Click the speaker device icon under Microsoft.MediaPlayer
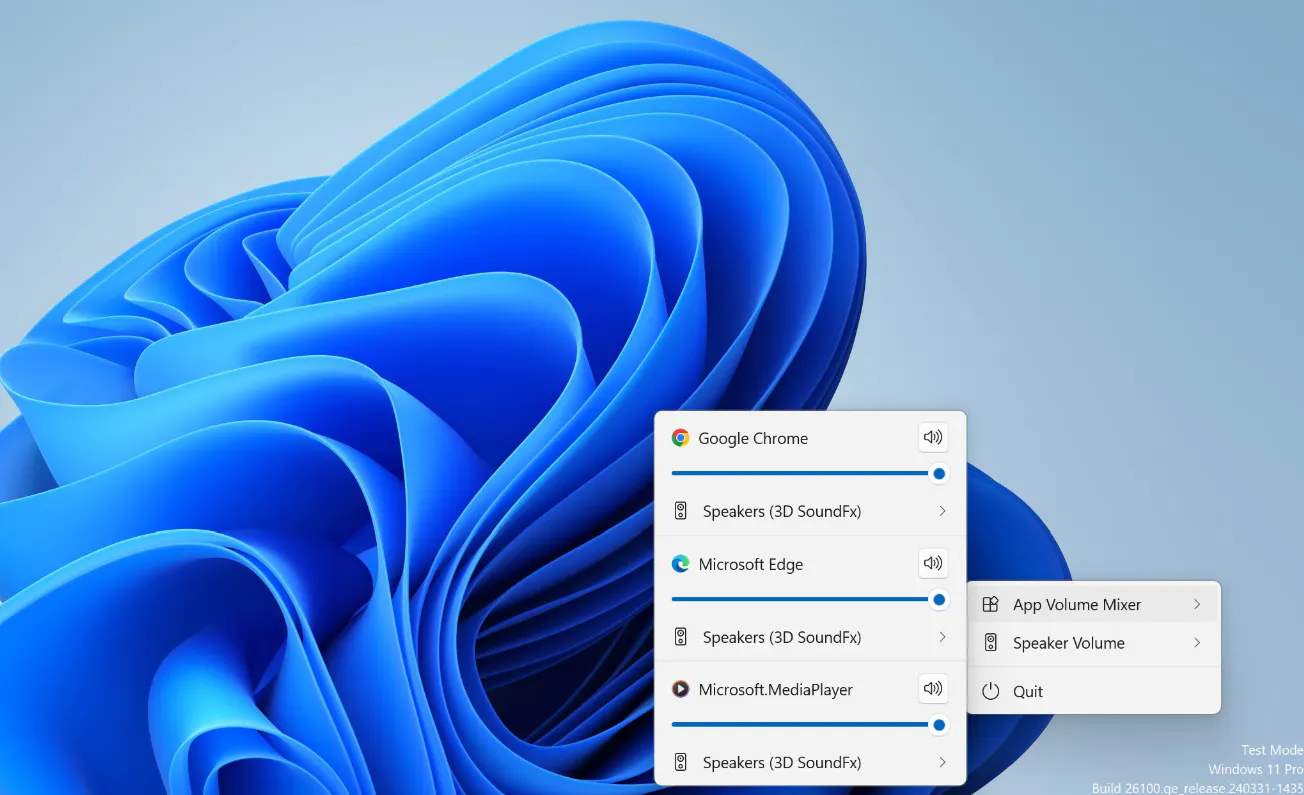The width and height of the screenshot is (1304, 795). [681, 762]
